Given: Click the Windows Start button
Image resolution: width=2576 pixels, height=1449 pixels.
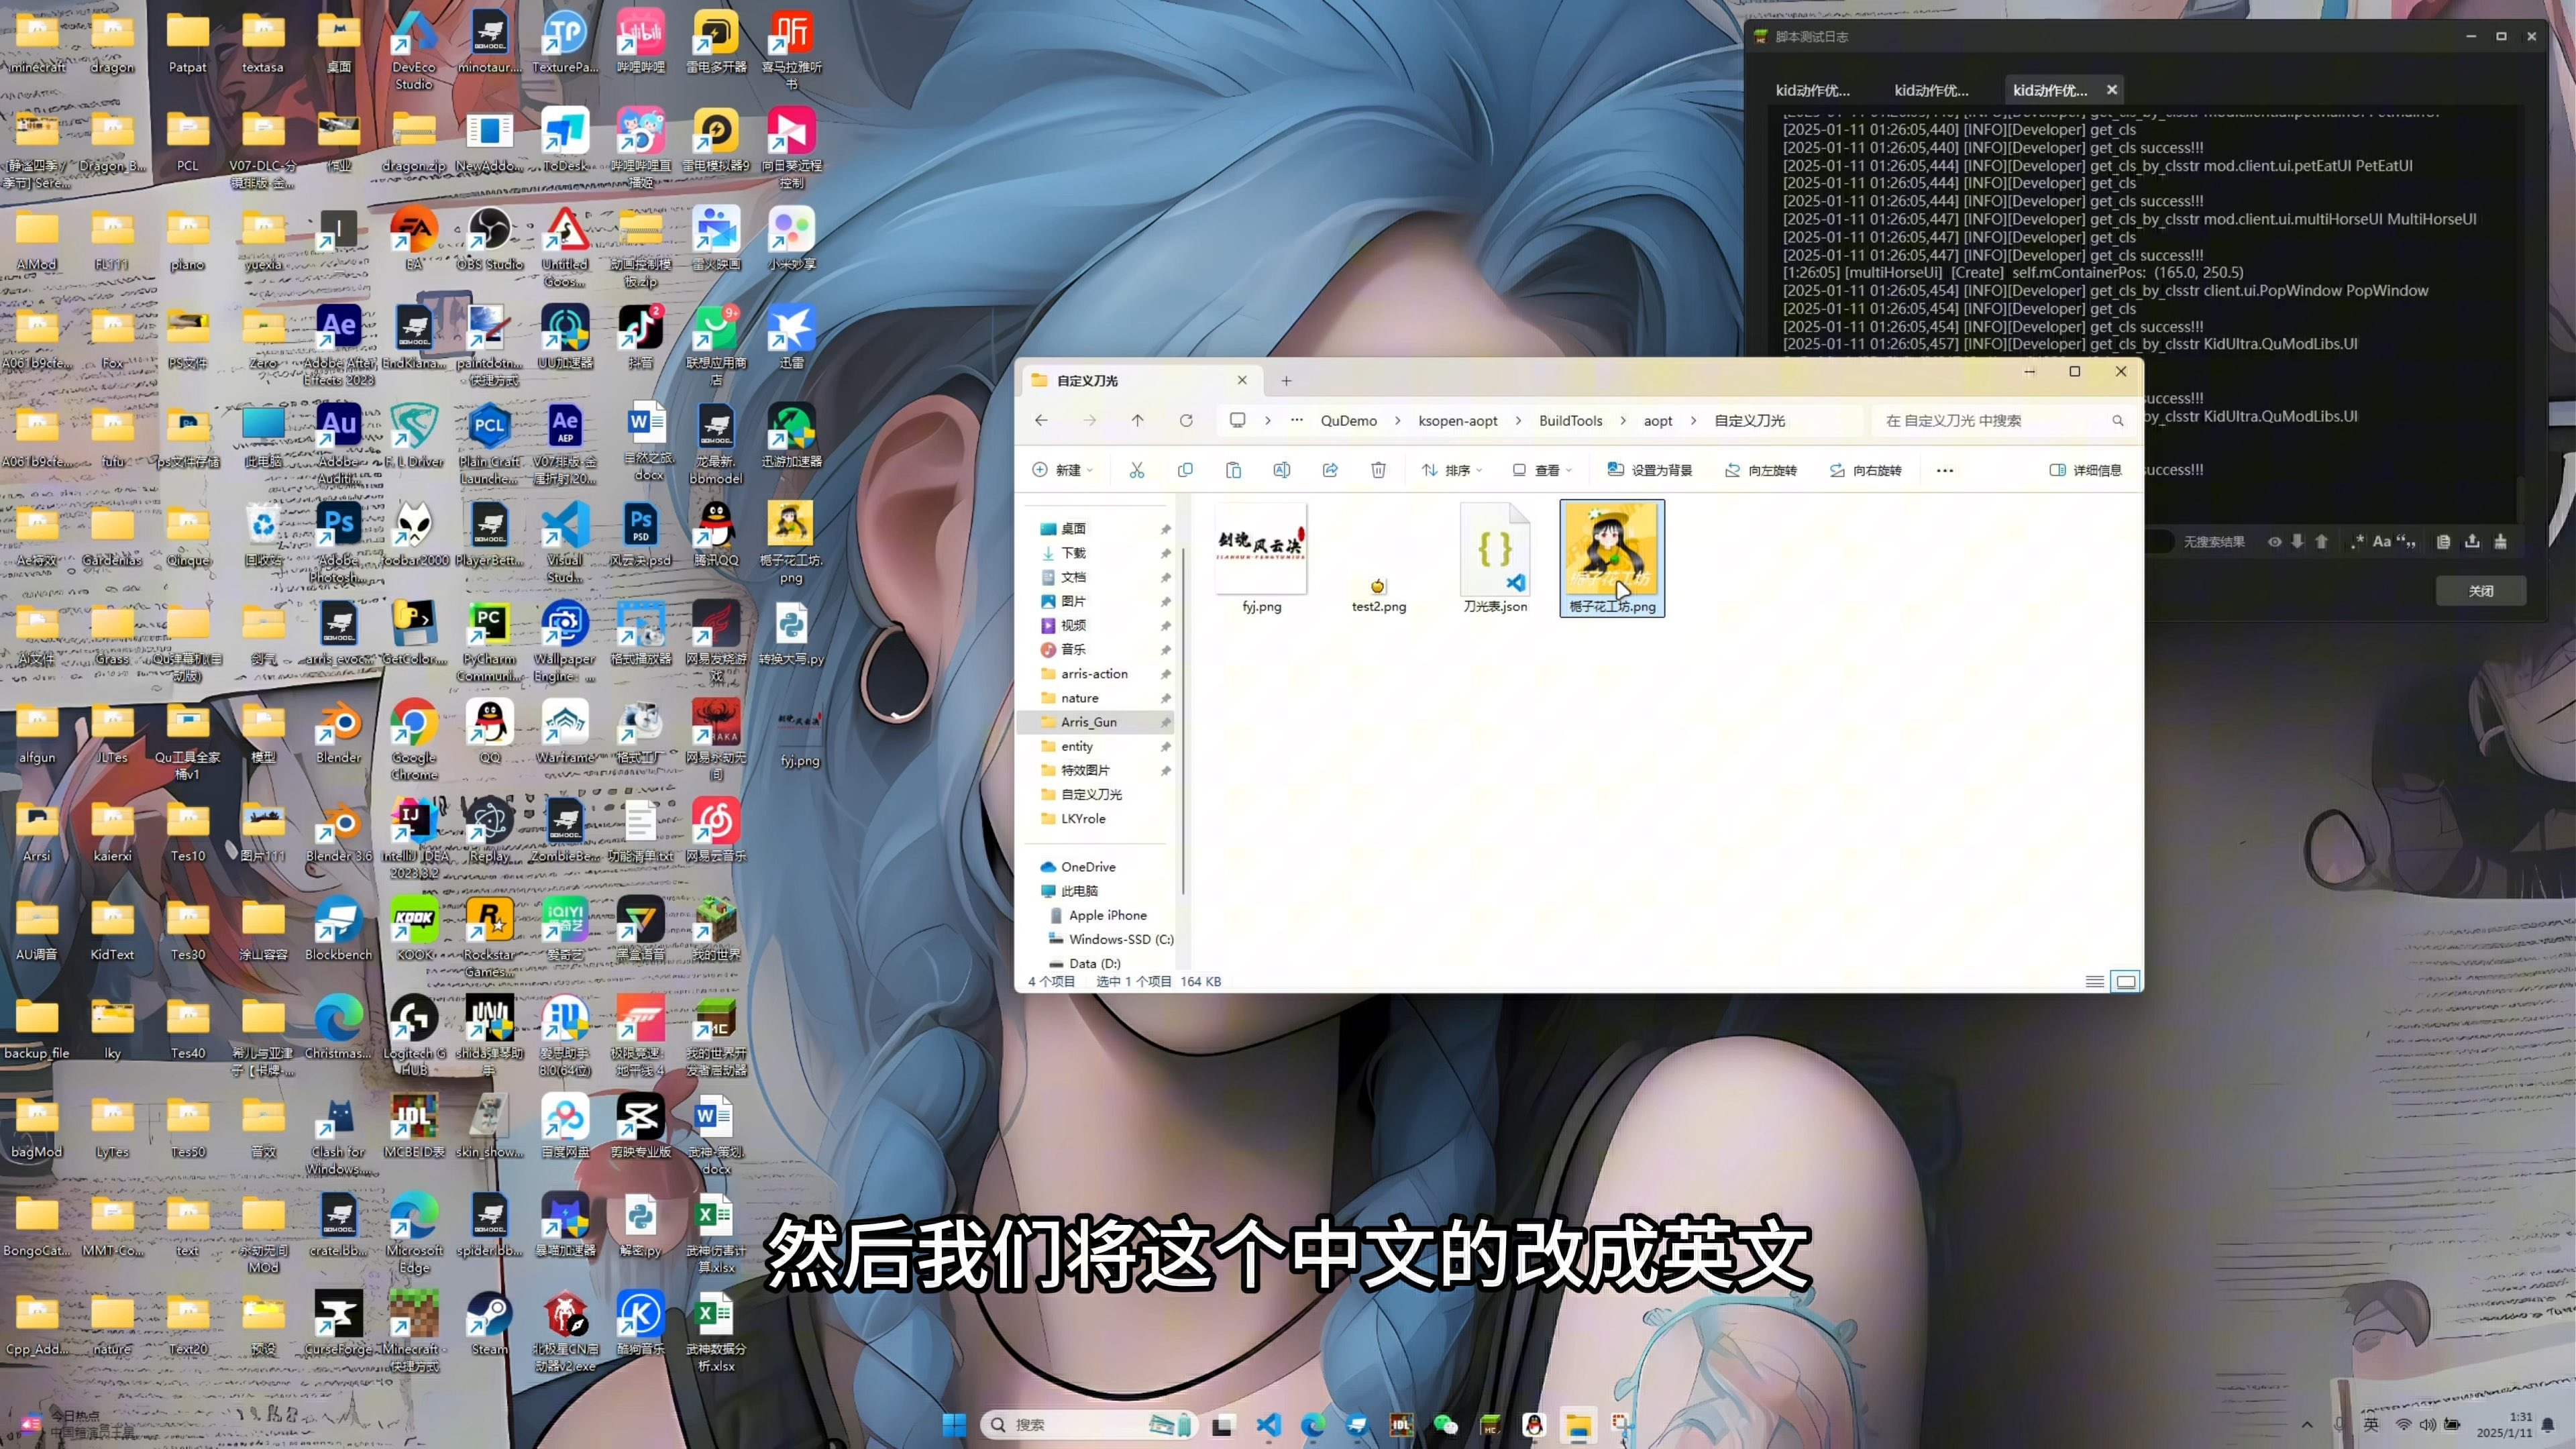Looking at the screenshot, I should (954, 1425).
